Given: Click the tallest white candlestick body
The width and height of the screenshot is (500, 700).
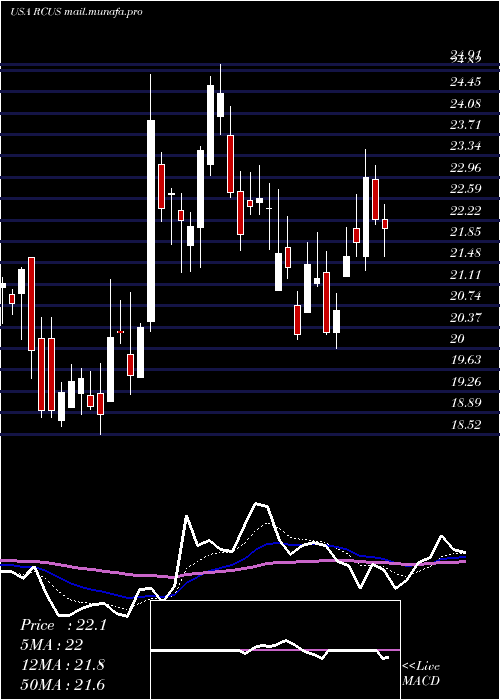Looking at the screenshot, I should click(x=151, y=221).
